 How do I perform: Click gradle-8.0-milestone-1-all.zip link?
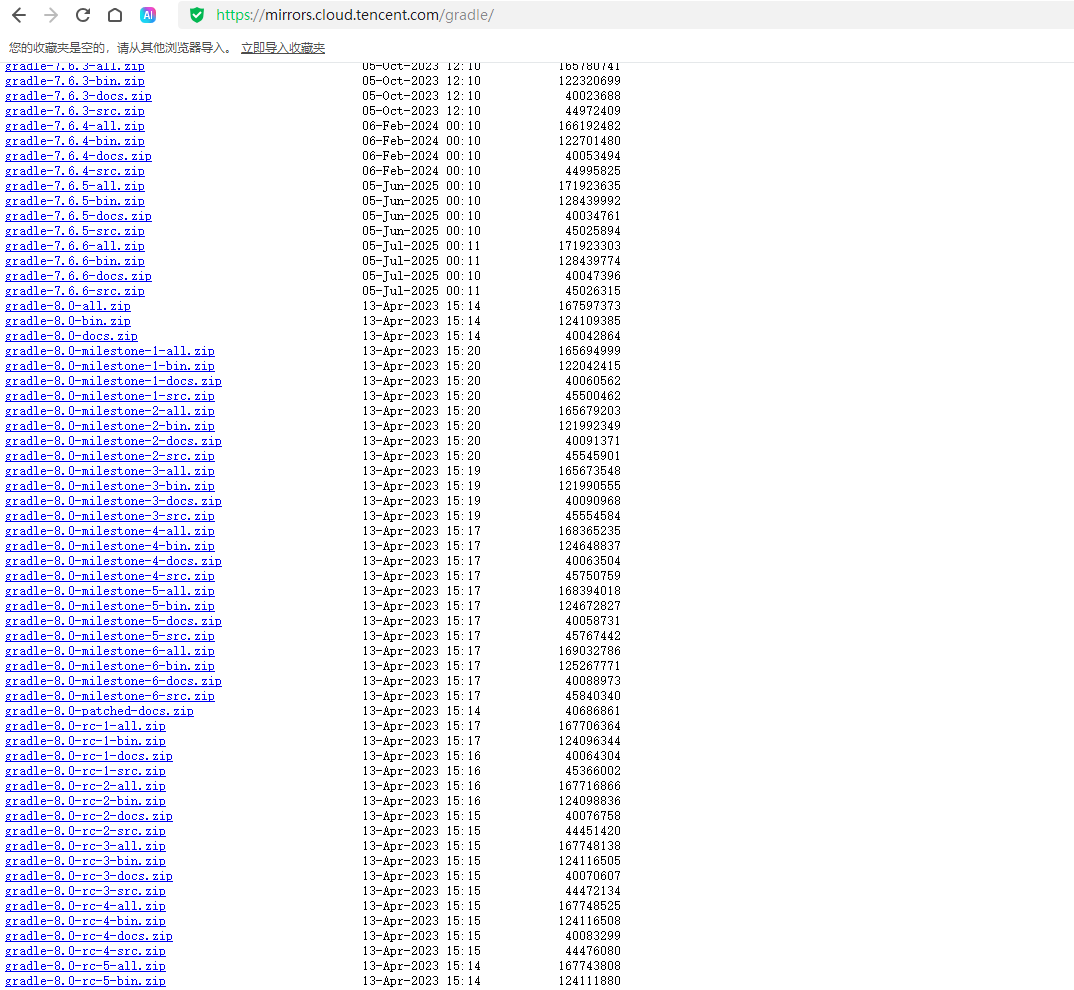(110, 351)
